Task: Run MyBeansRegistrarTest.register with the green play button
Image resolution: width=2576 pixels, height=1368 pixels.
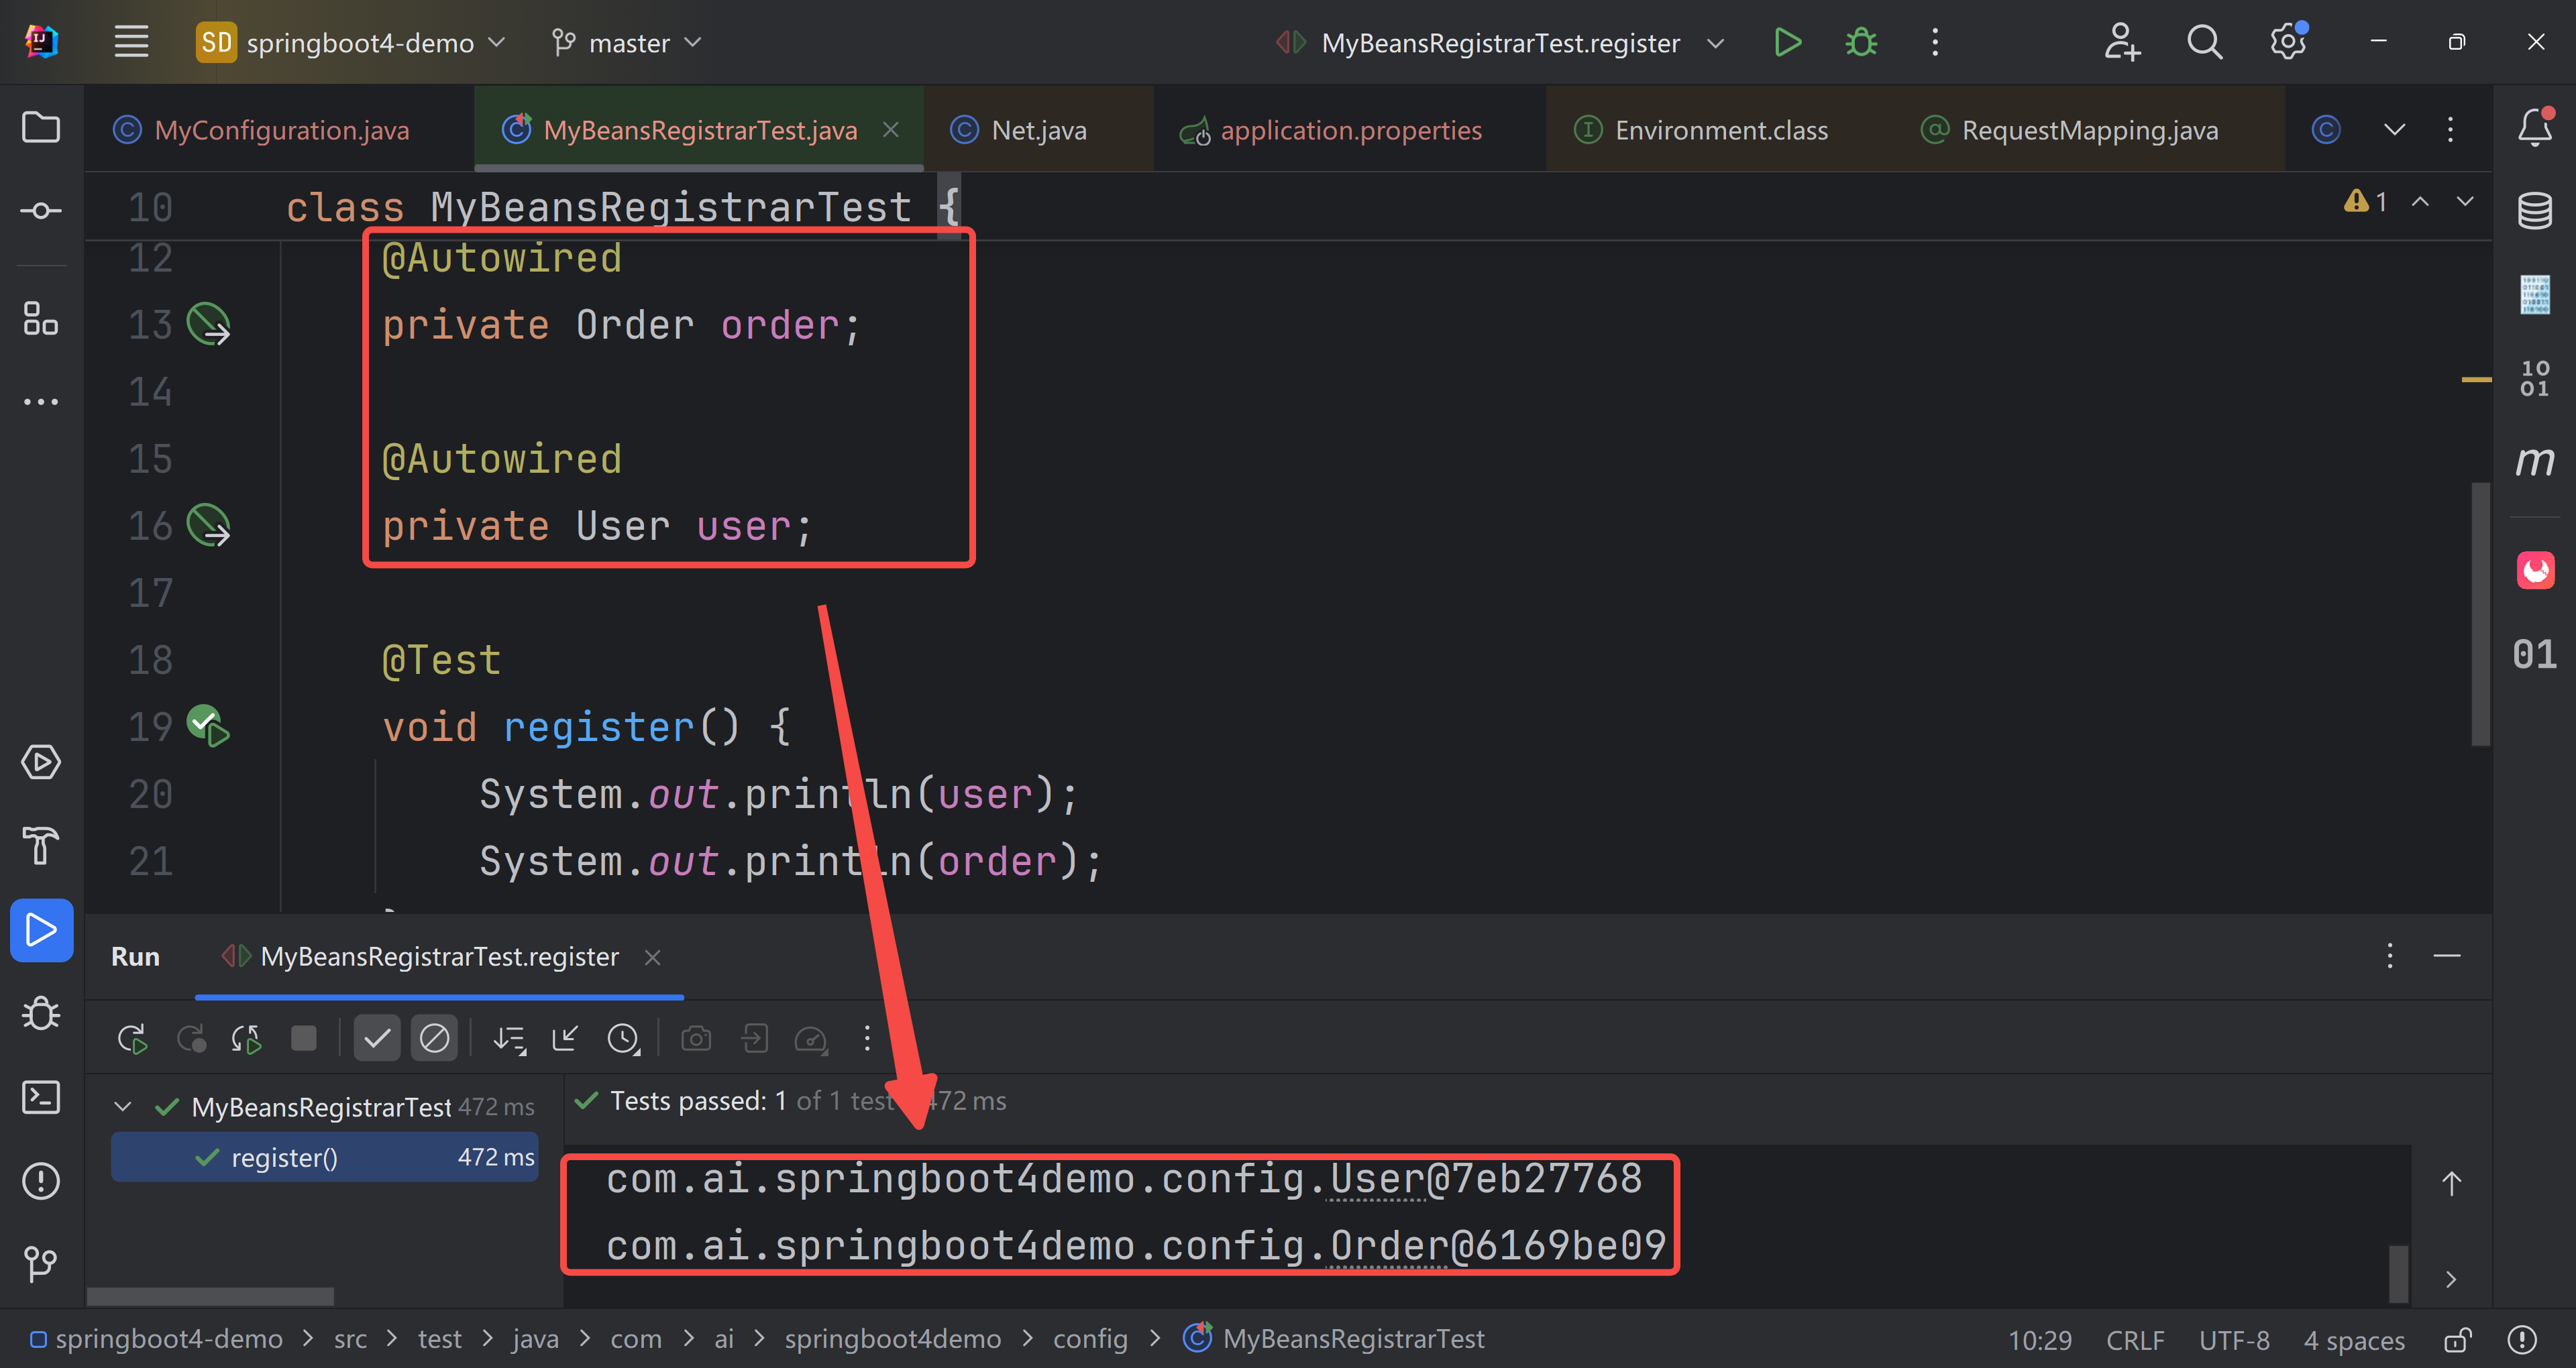Action: point(1787,42)
